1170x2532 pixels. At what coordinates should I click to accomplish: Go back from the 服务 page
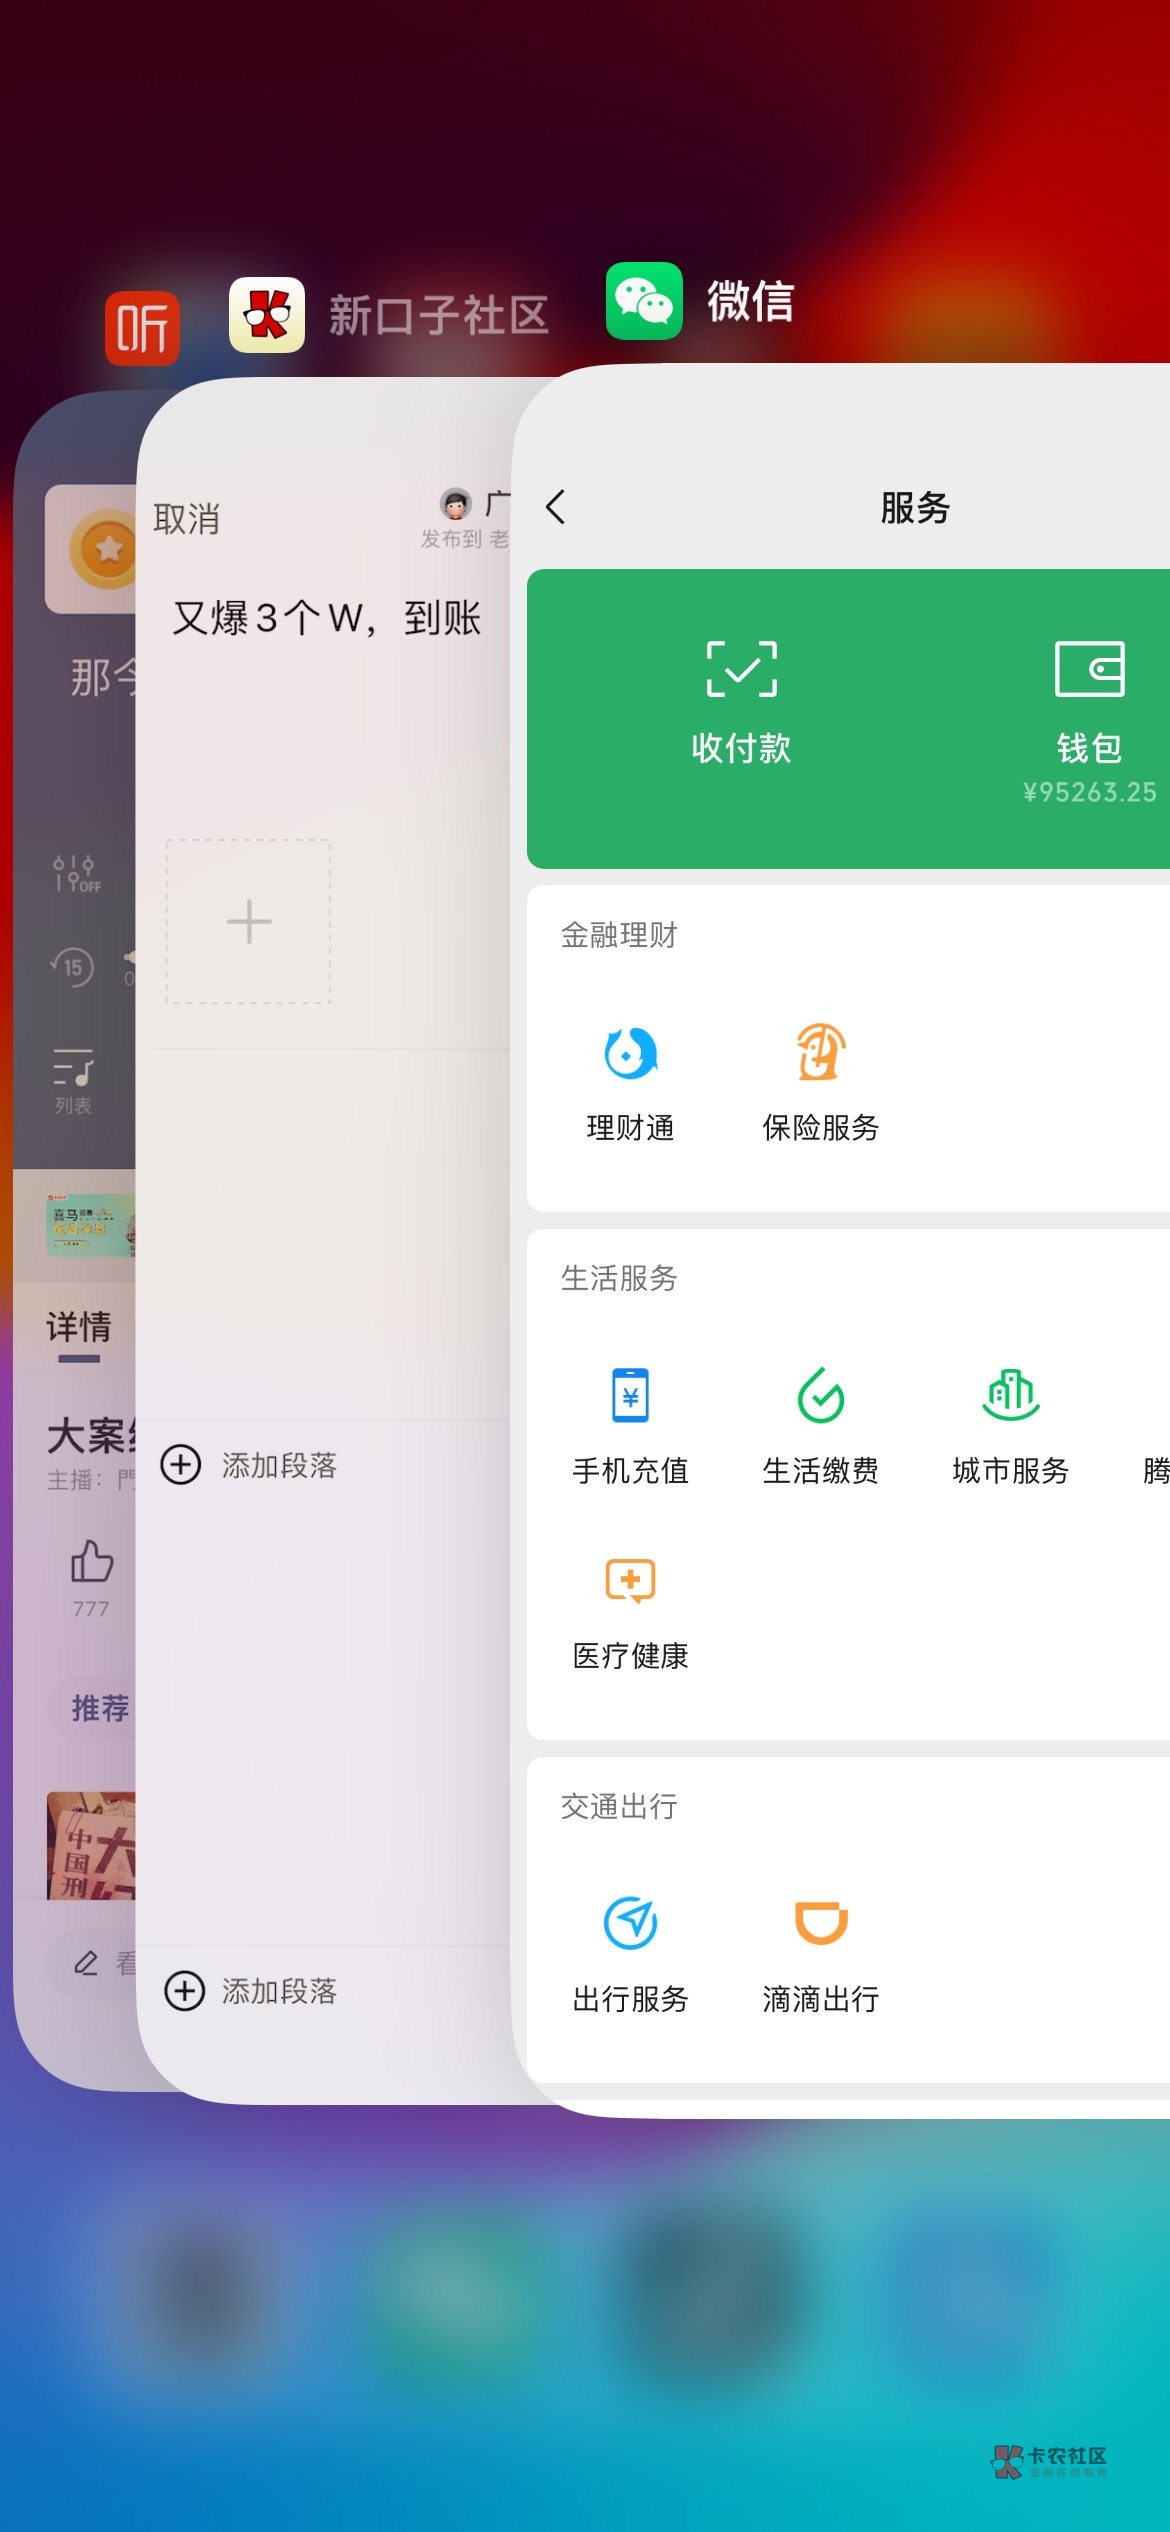(556, 507)
